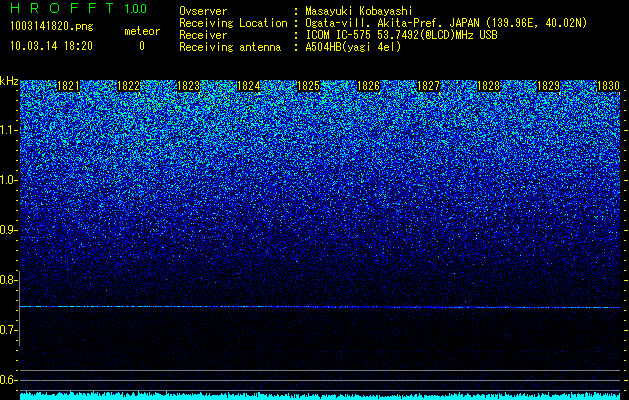Viewport: 629px width, 400px height.
Task: Click the 1829 time marker
Action: pyautogui.click(x=548, y=86)
